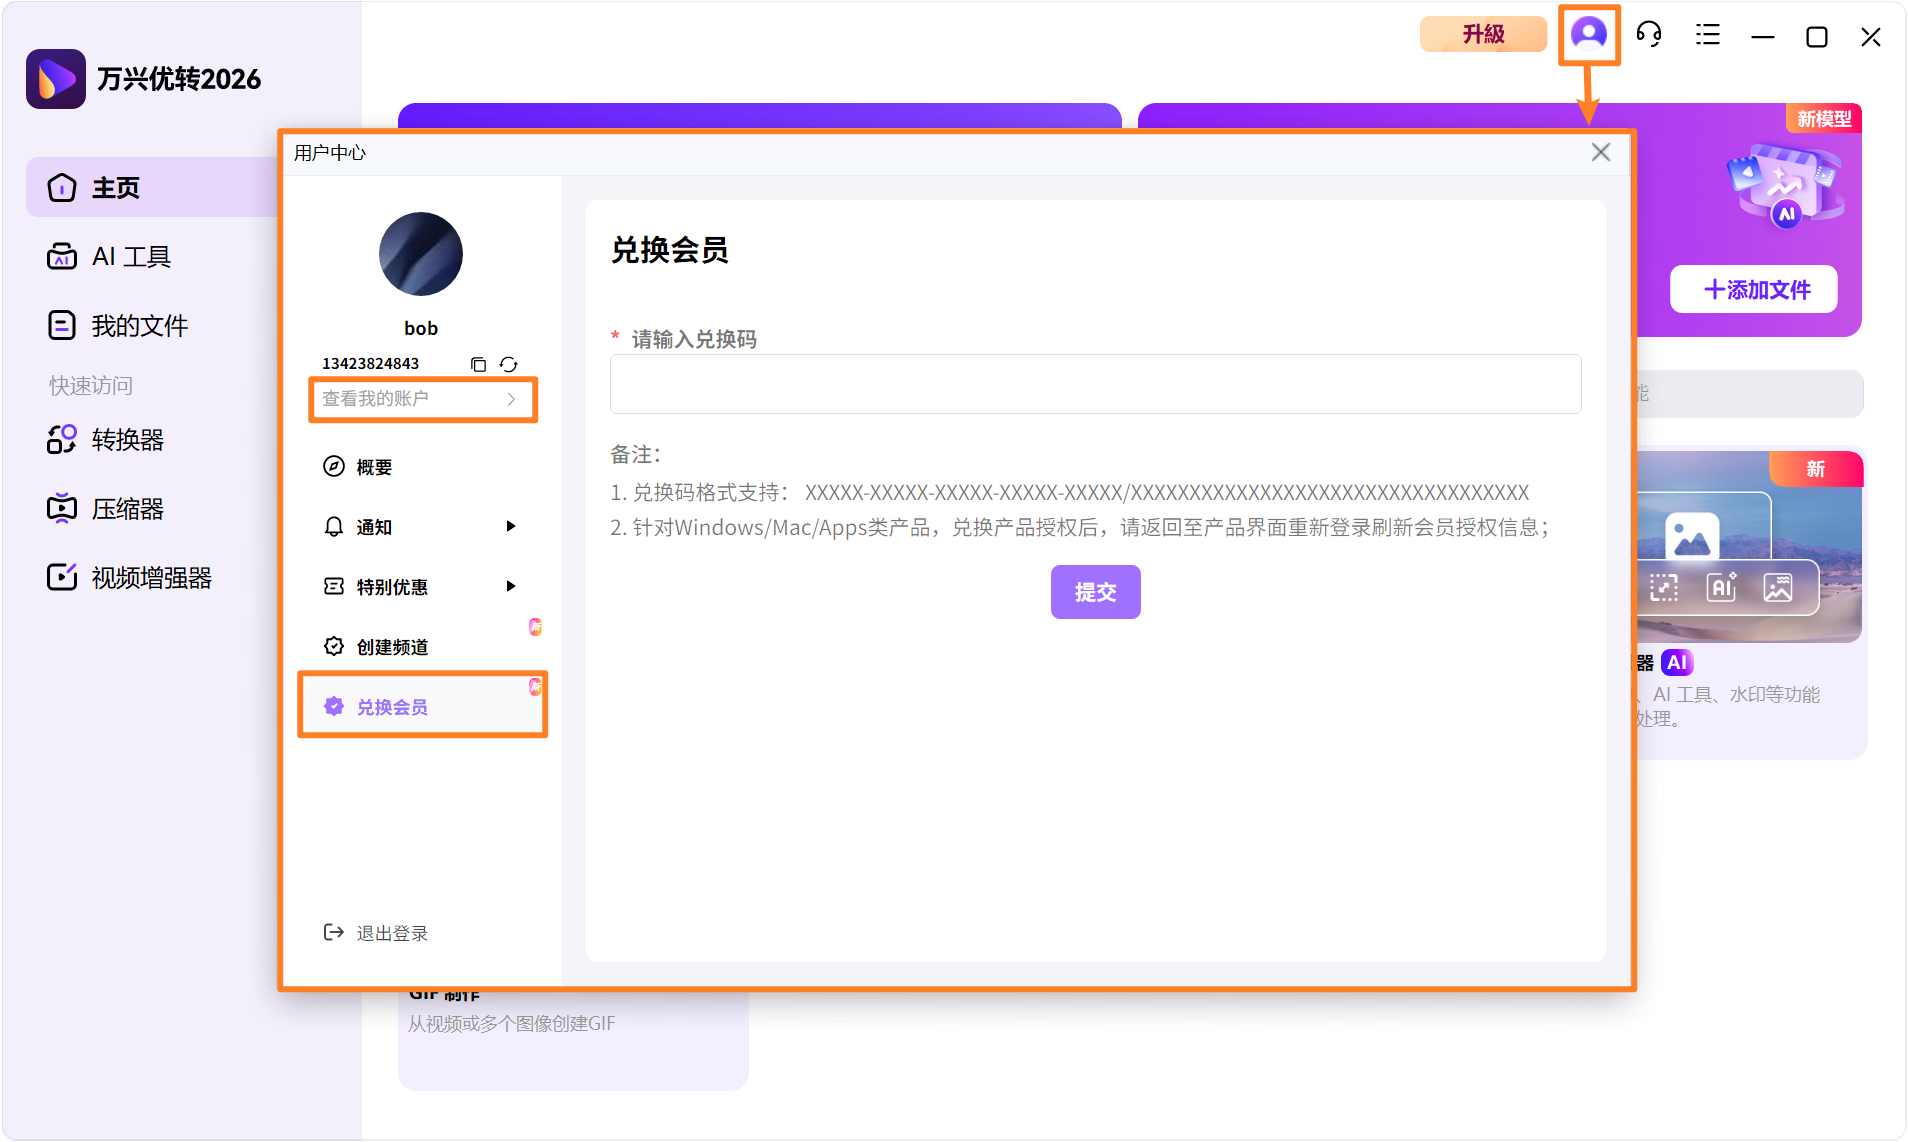Copy the account number 13423824843

coord(477,364)
